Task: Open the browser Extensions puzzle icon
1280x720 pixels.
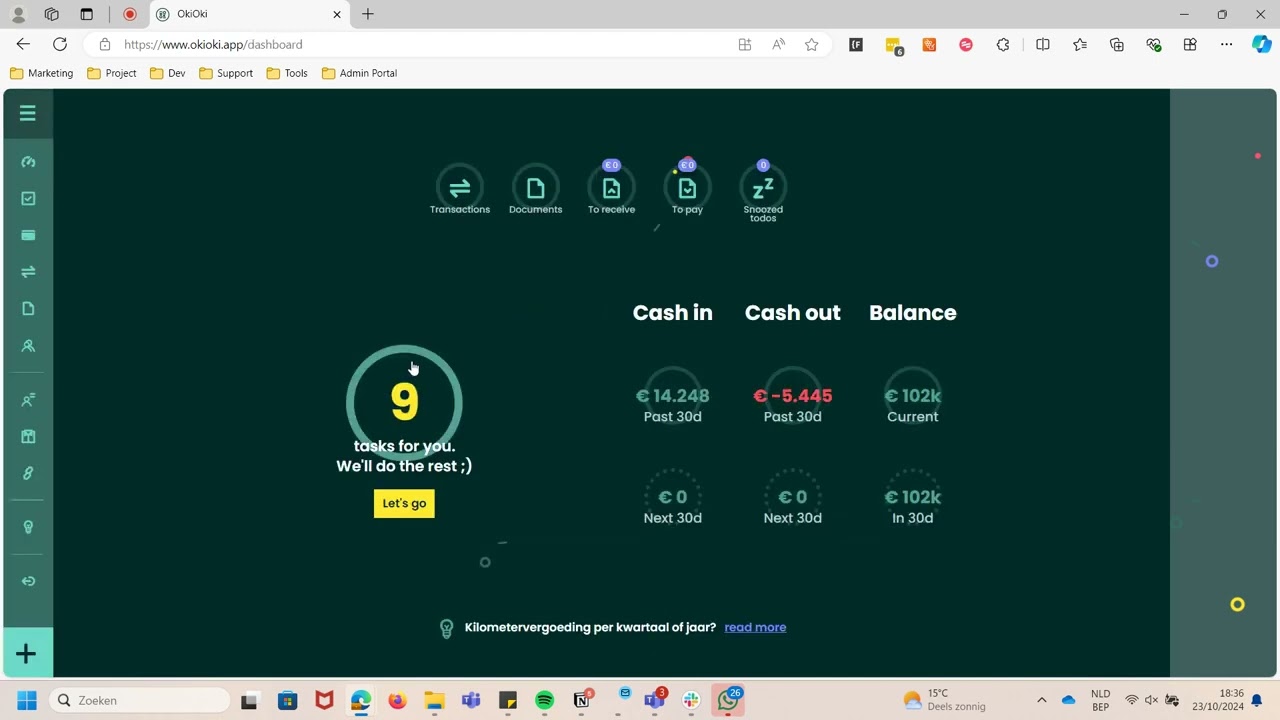Action: [x=1003, y=44]
